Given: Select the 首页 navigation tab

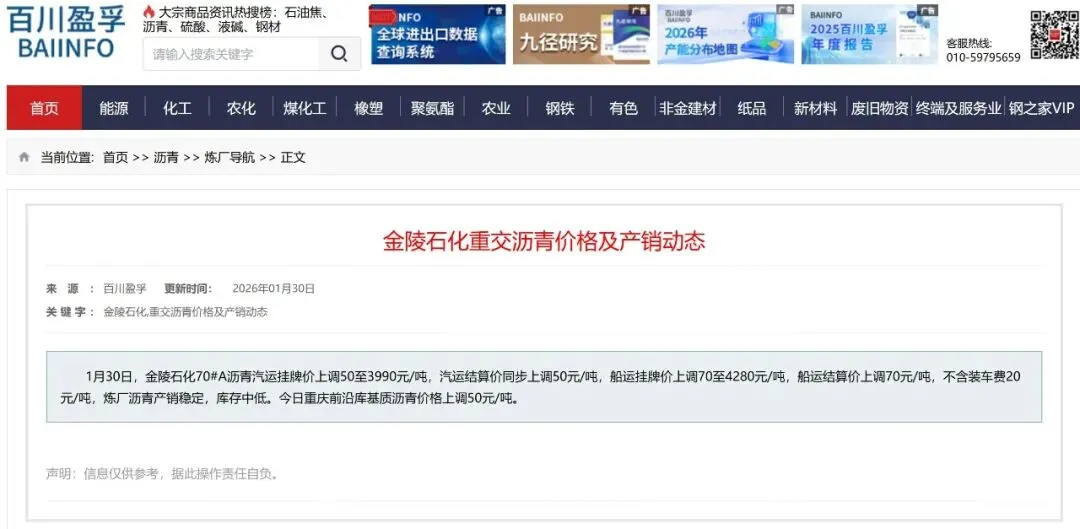Looking at the screenshot, I should coord(44,108).
